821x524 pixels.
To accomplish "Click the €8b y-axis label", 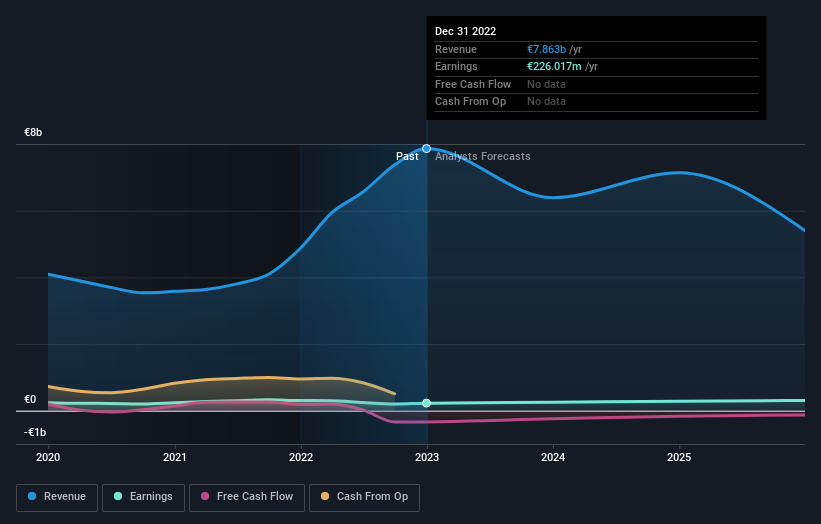I will pos(33,132).
